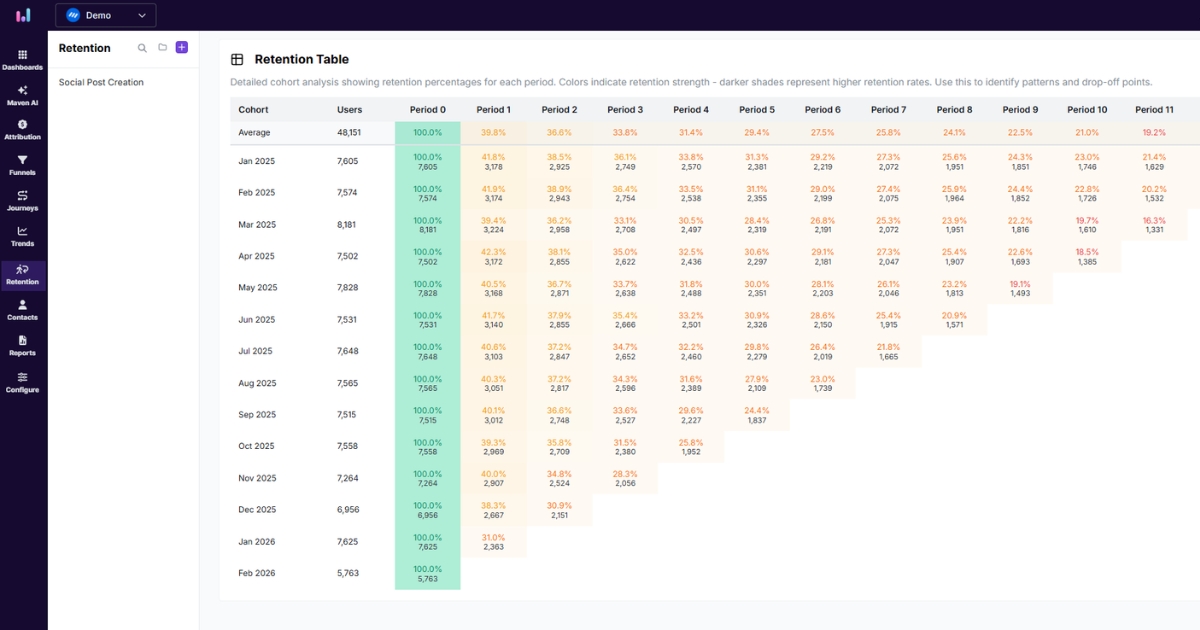The image size is (1200, 630).
Task: Open the Attribution section
Action: (x=22, y=130)
